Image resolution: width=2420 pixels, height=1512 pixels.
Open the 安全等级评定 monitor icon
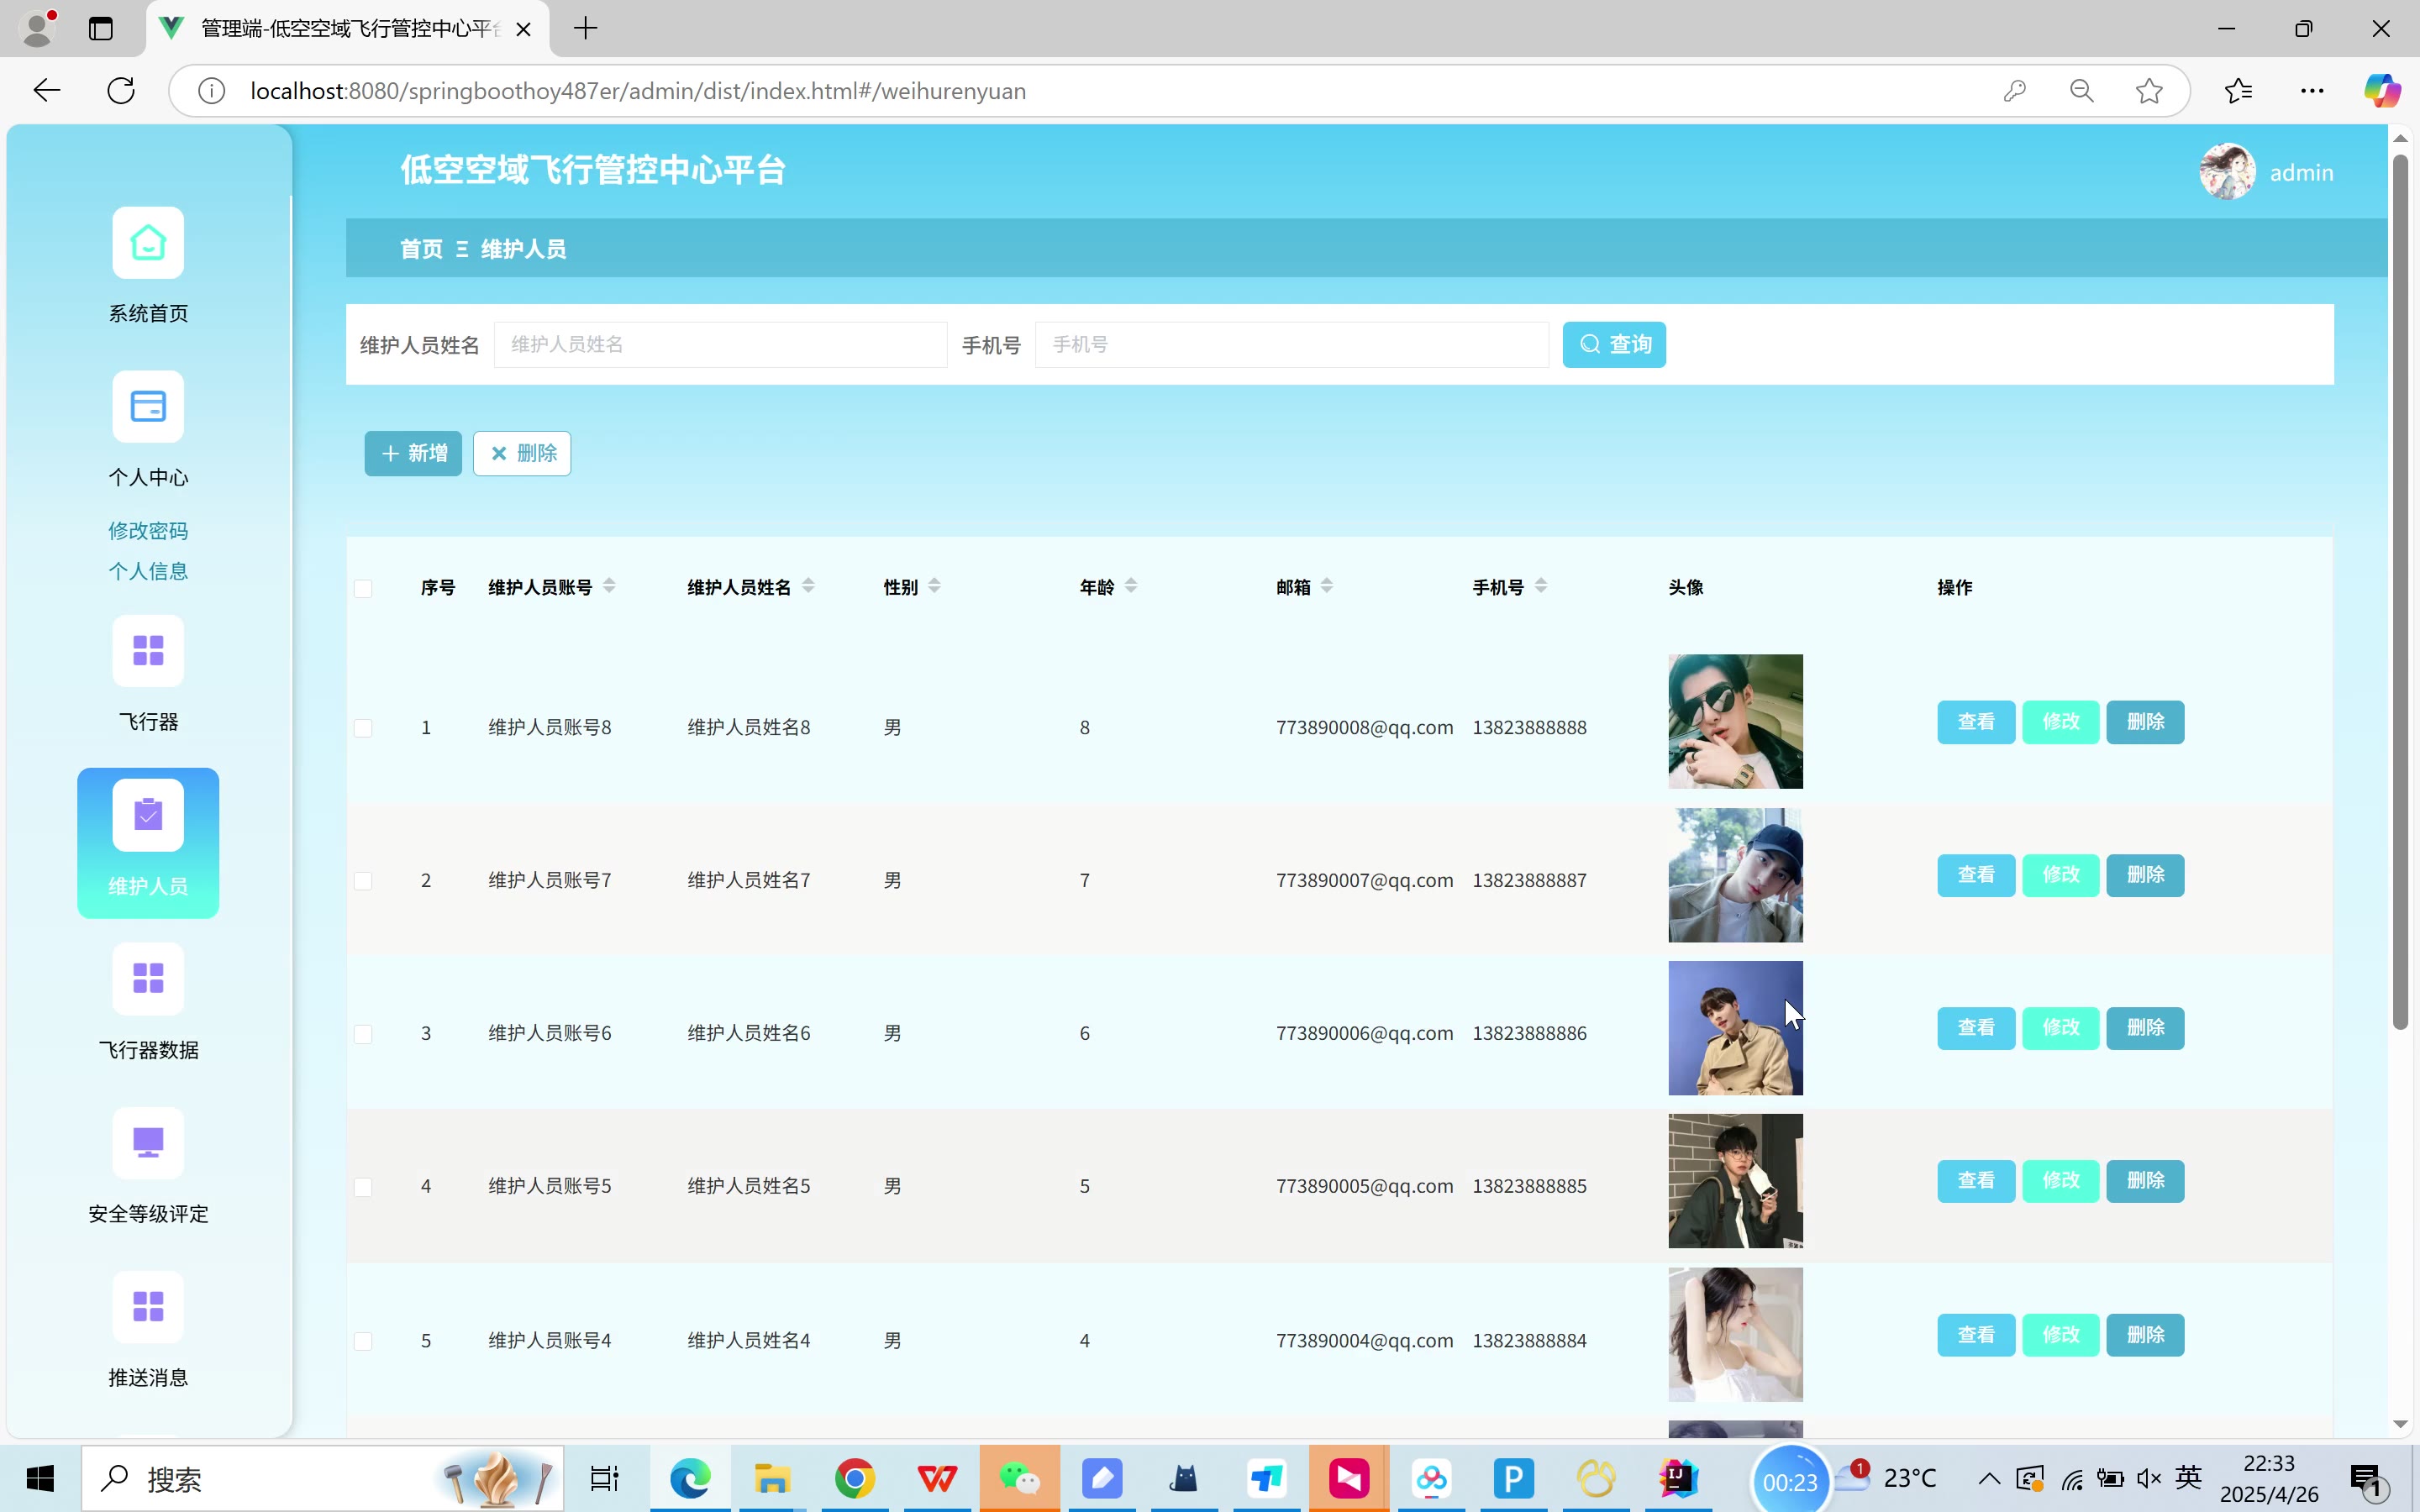pyautogui.click(x=148, y=1142)
